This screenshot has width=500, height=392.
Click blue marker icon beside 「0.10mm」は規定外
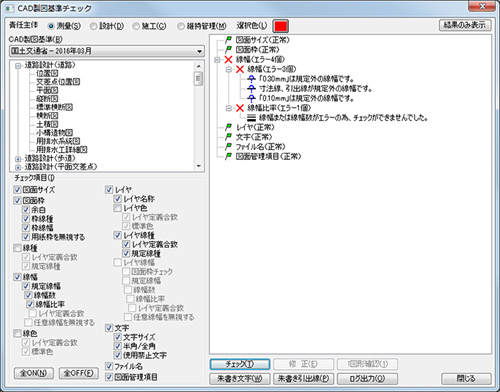(252, 98)
